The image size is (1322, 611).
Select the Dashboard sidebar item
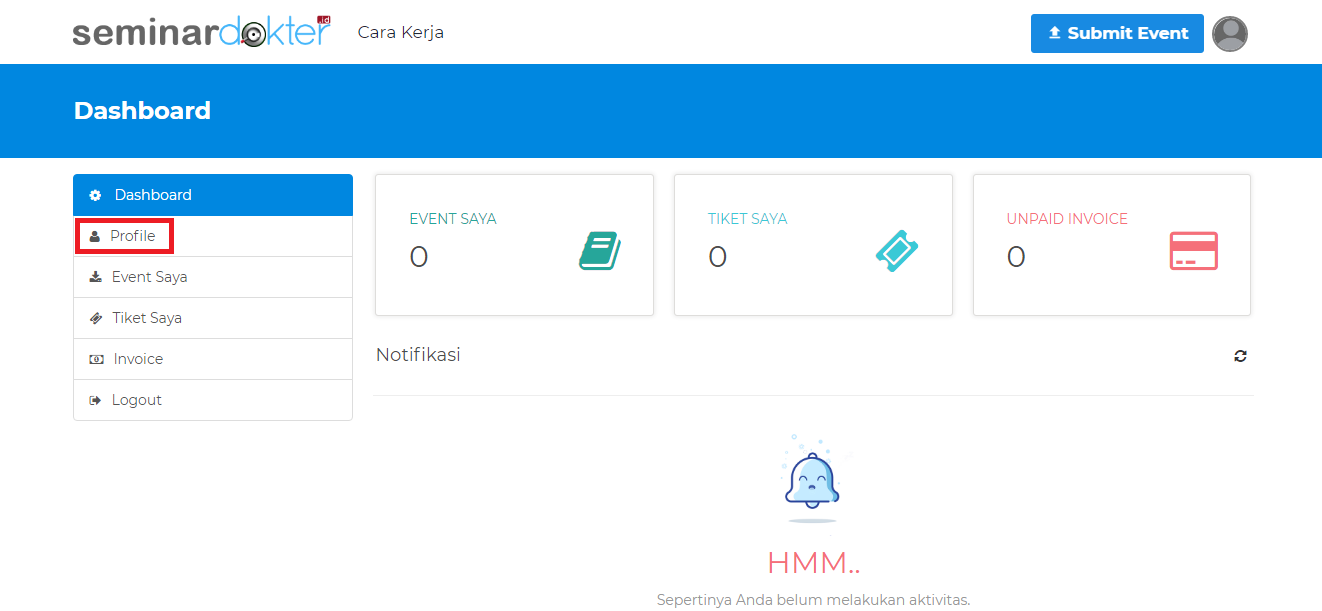pos(153,195)
